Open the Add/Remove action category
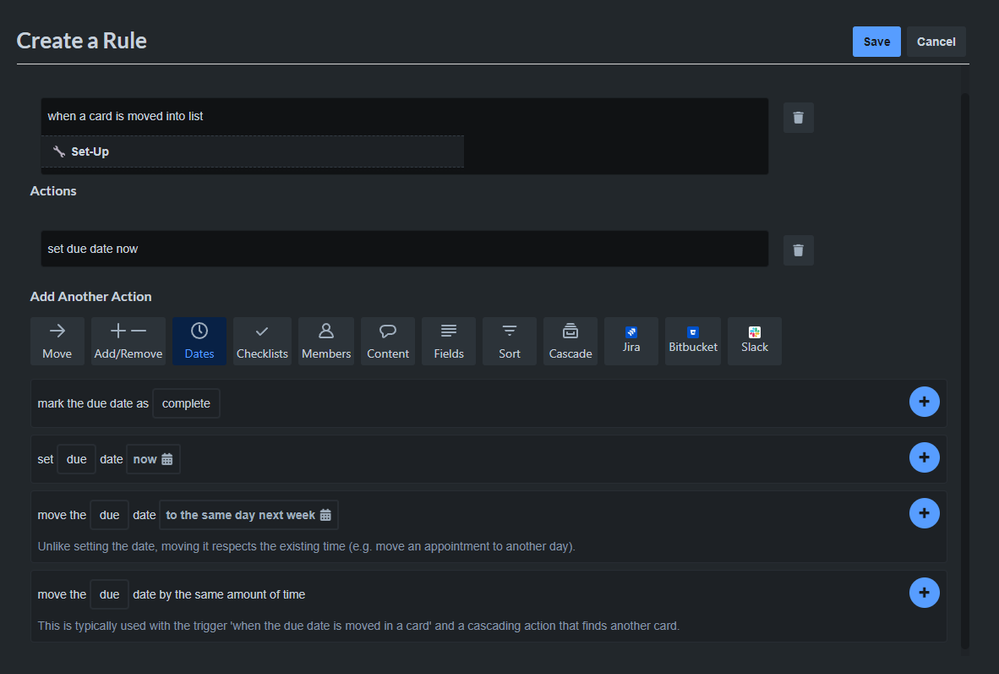 point(128,341)
